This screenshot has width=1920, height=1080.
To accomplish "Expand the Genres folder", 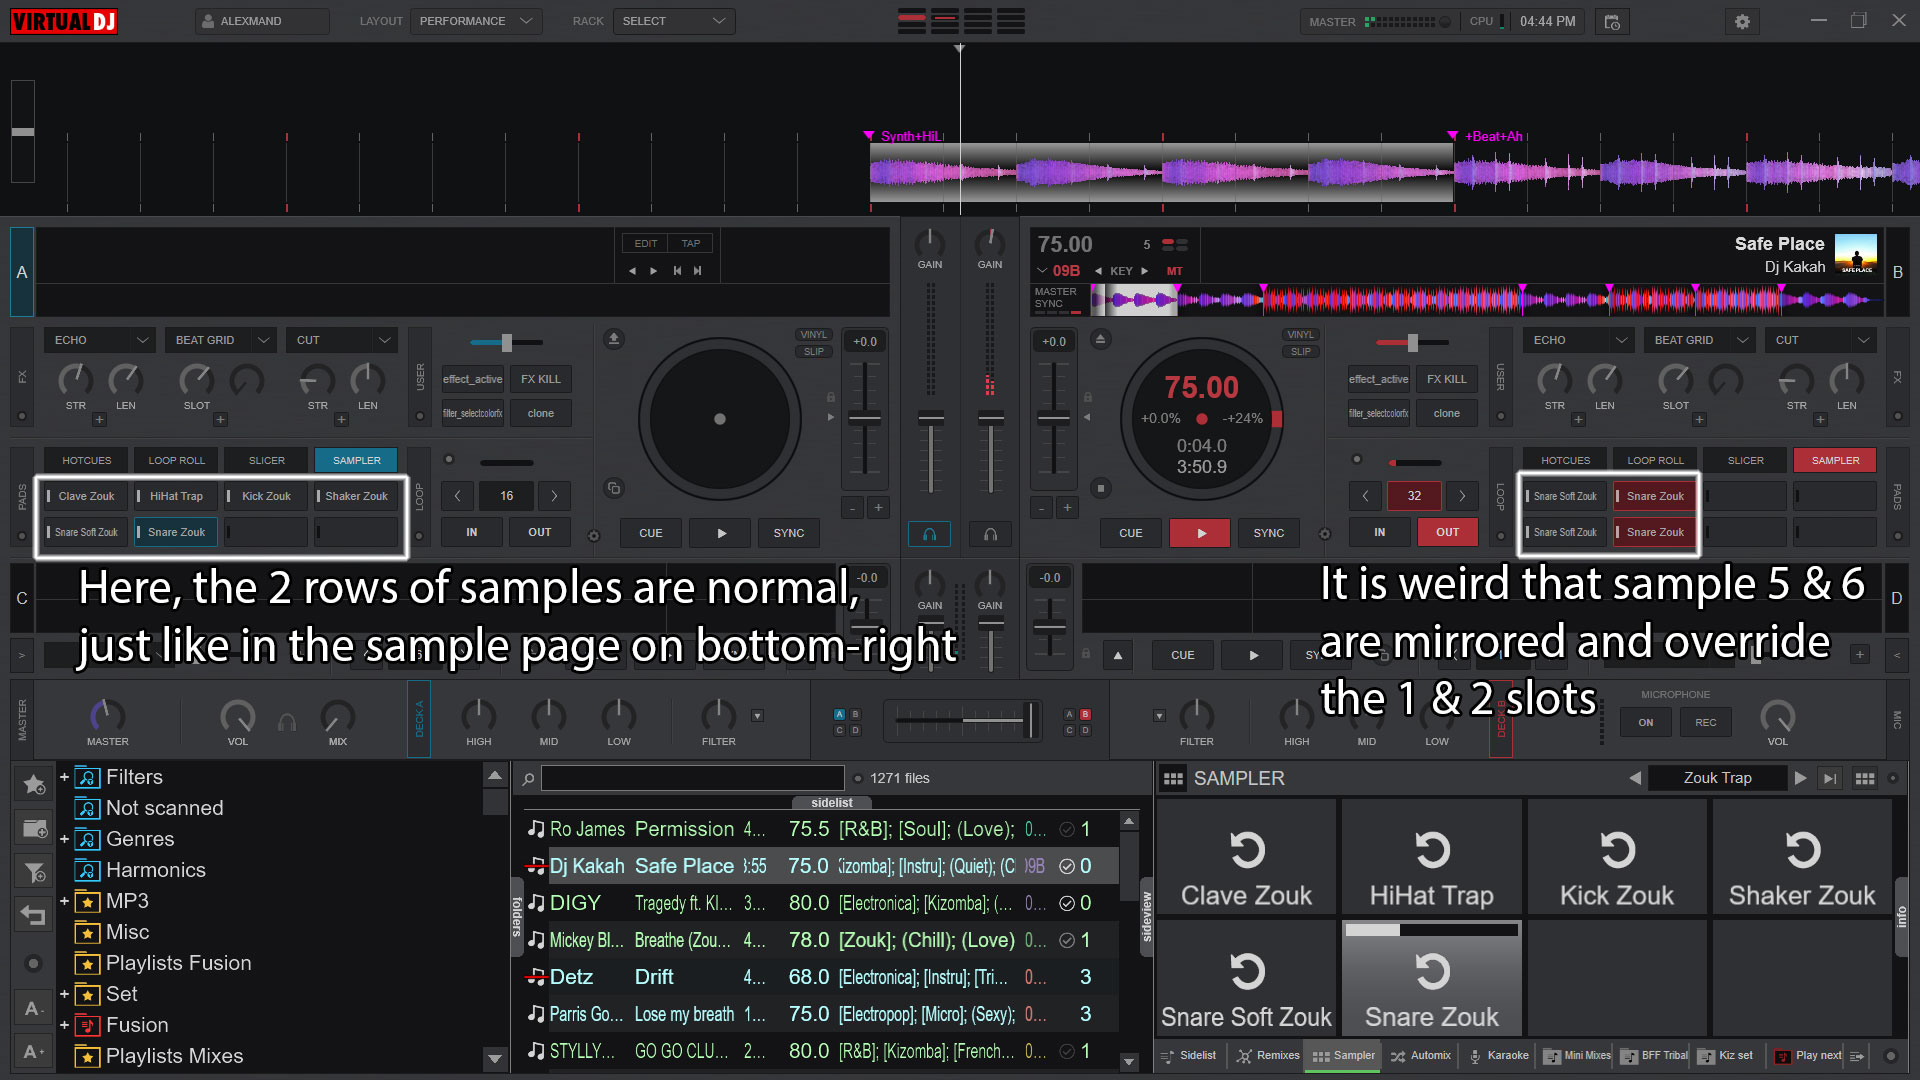I will 64,839.
